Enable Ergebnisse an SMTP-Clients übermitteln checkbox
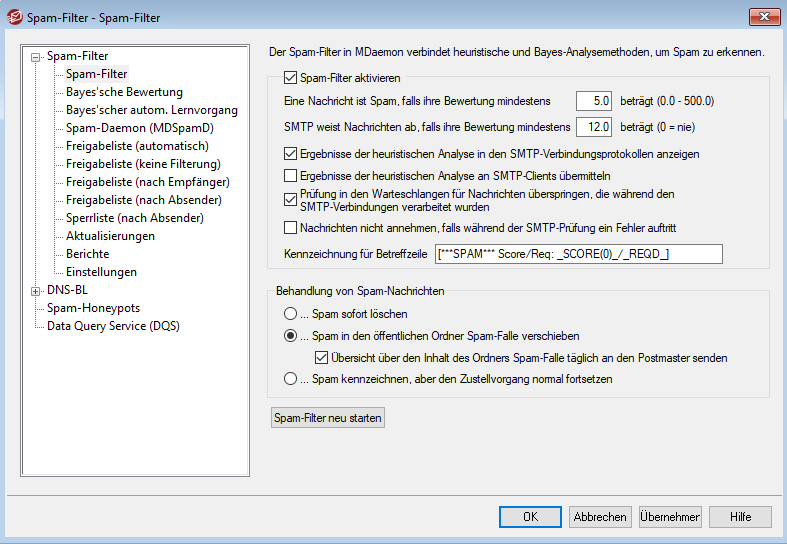 (x=291, y=176)
